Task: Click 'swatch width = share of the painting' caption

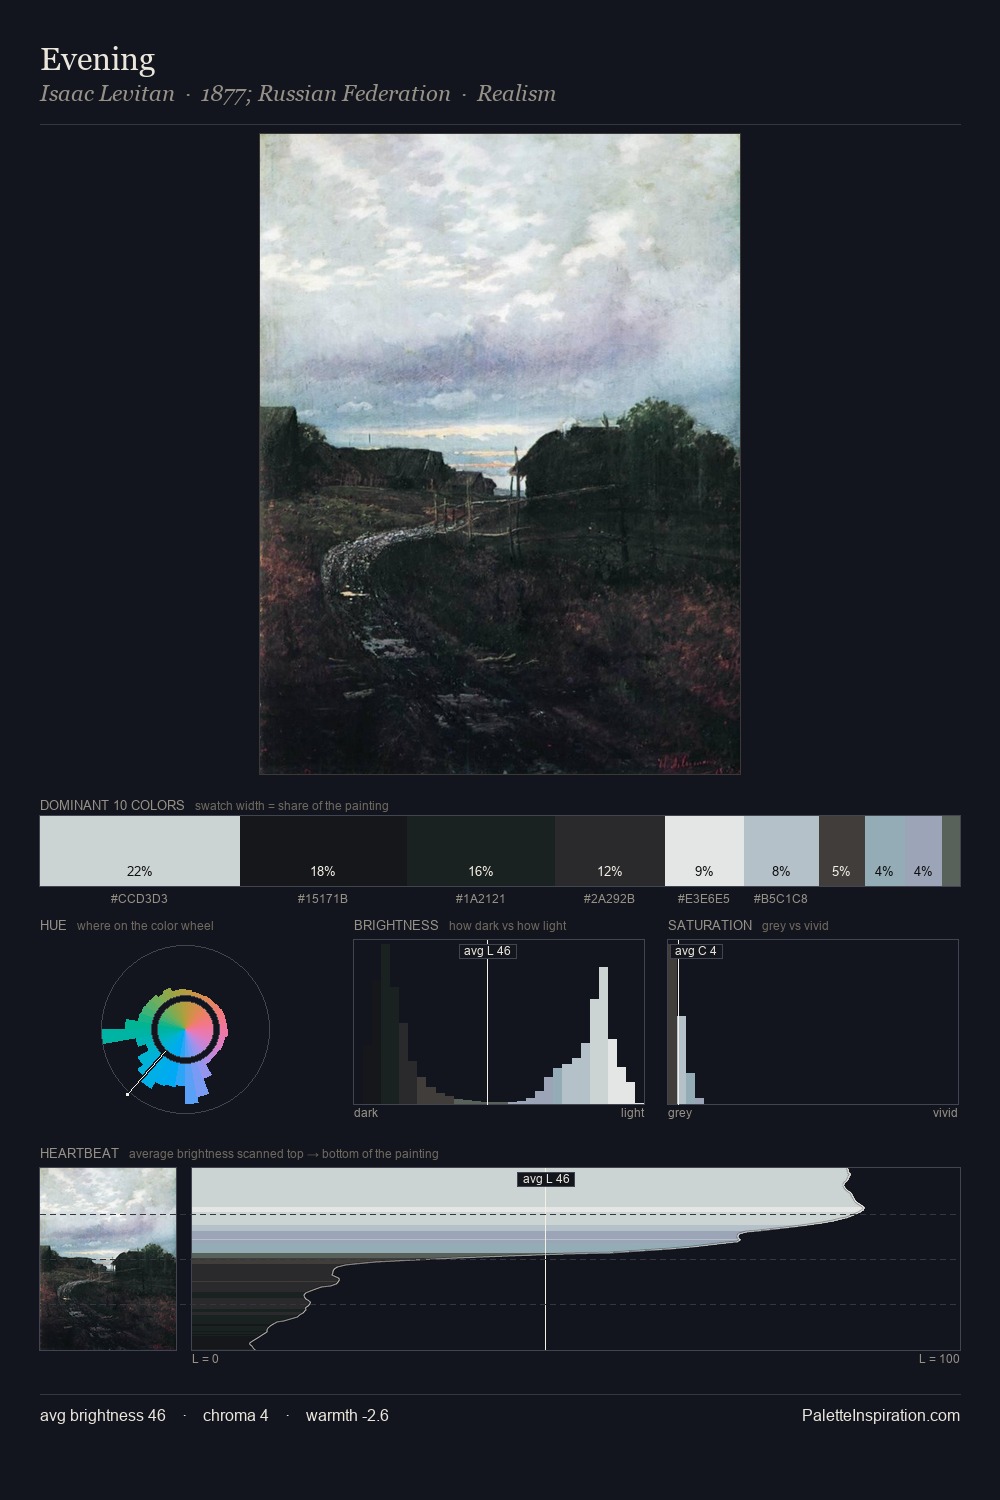Action: point(292,806)
